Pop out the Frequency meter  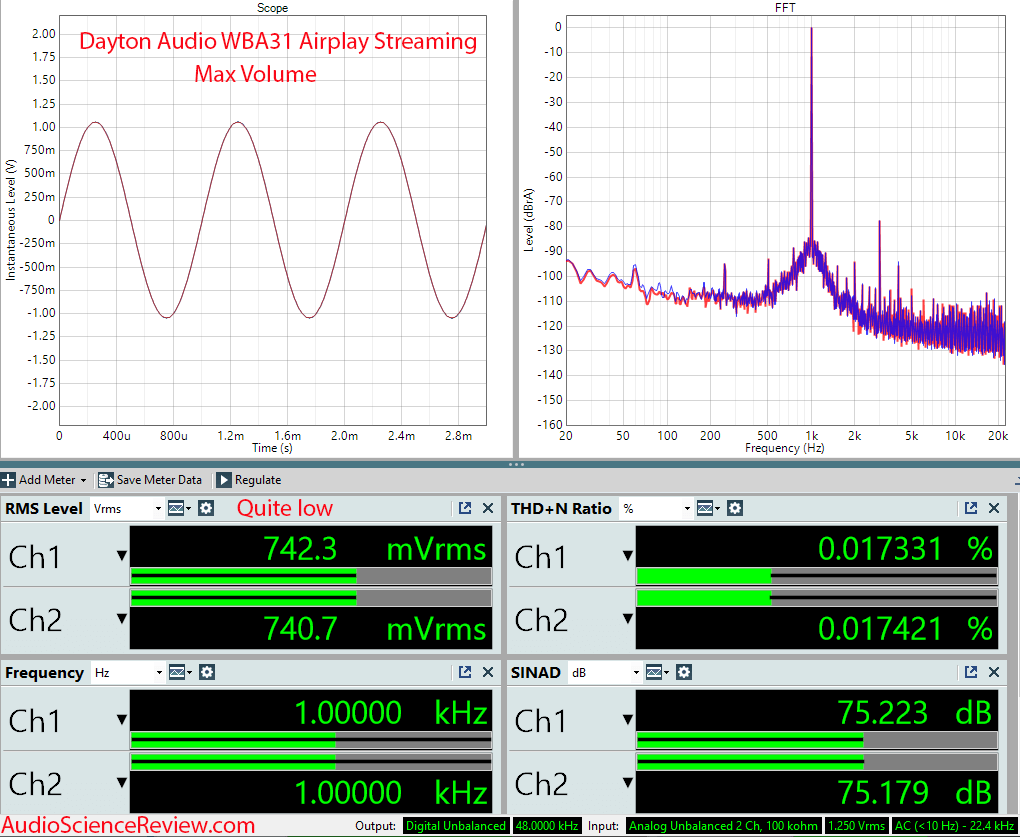coord(464,672)
